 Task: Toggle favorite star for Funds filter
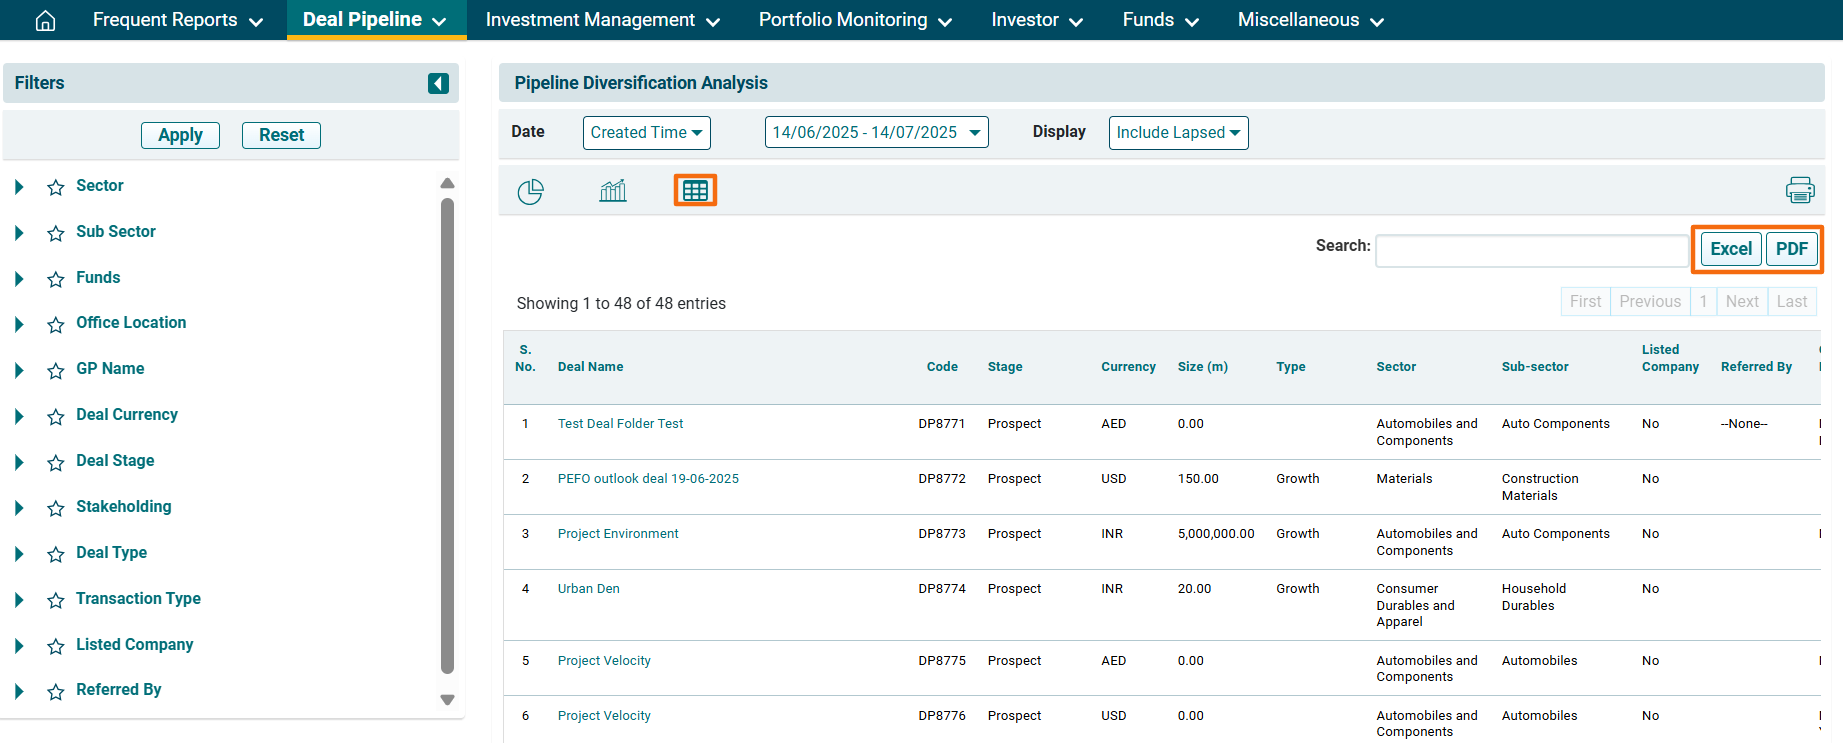(x=56, y=279)
